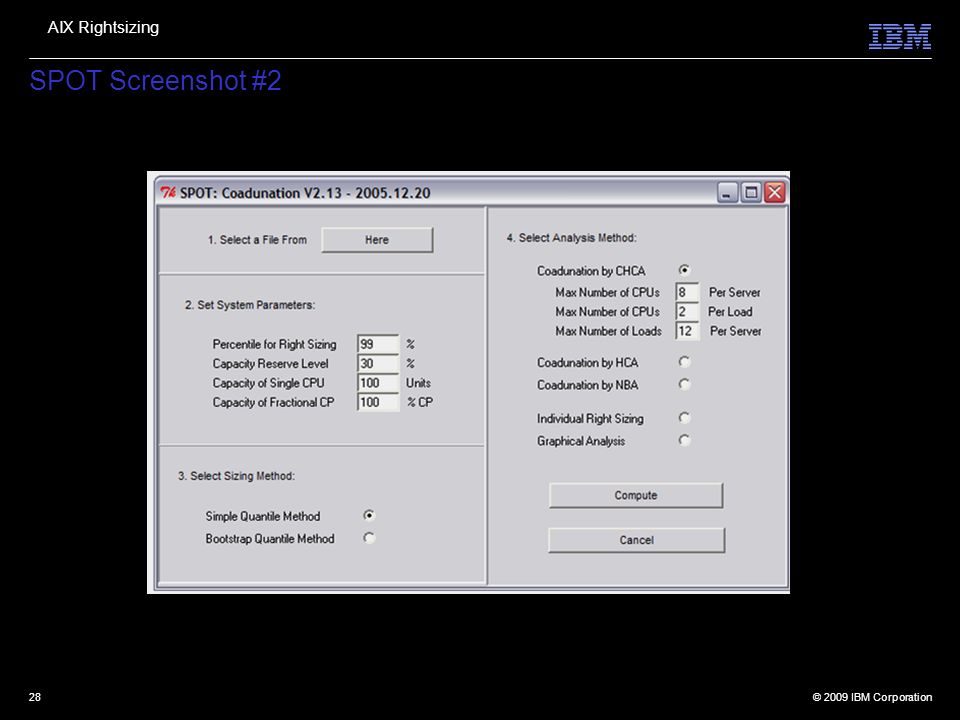Focus the Capacity of Single CPU field
The height and width of the screenshot is (720, 960).
point(378,383)
